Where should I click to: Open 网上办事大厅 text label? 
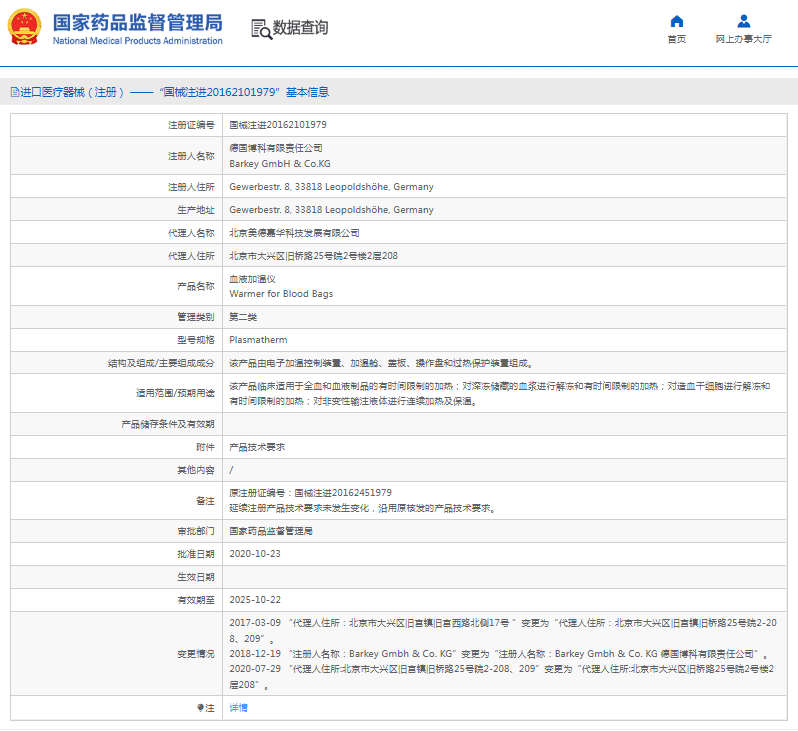point(743,40)
